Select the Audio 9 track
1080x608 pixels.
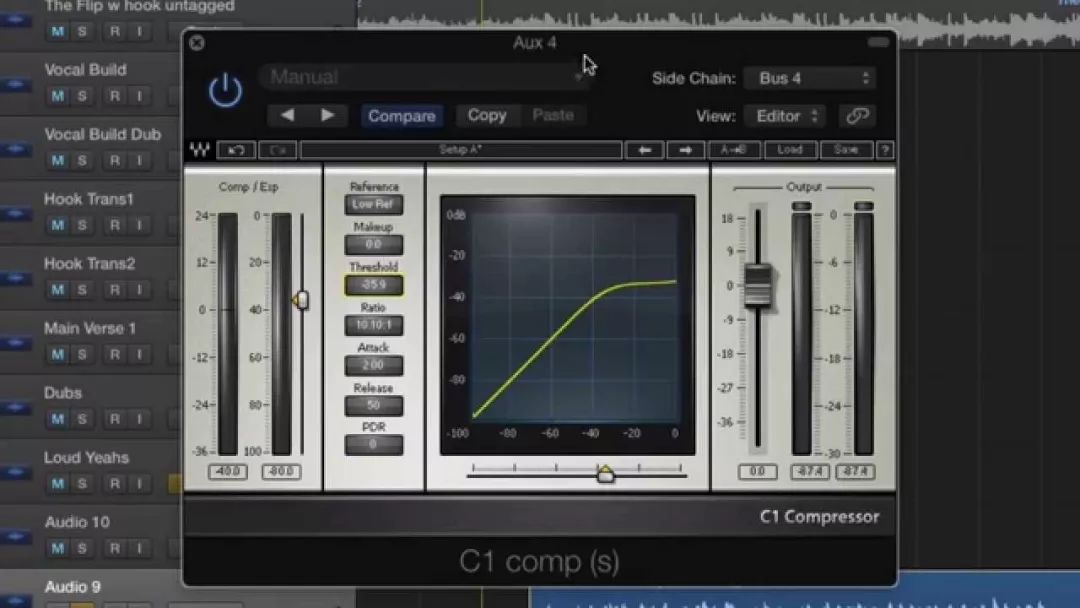72,587
